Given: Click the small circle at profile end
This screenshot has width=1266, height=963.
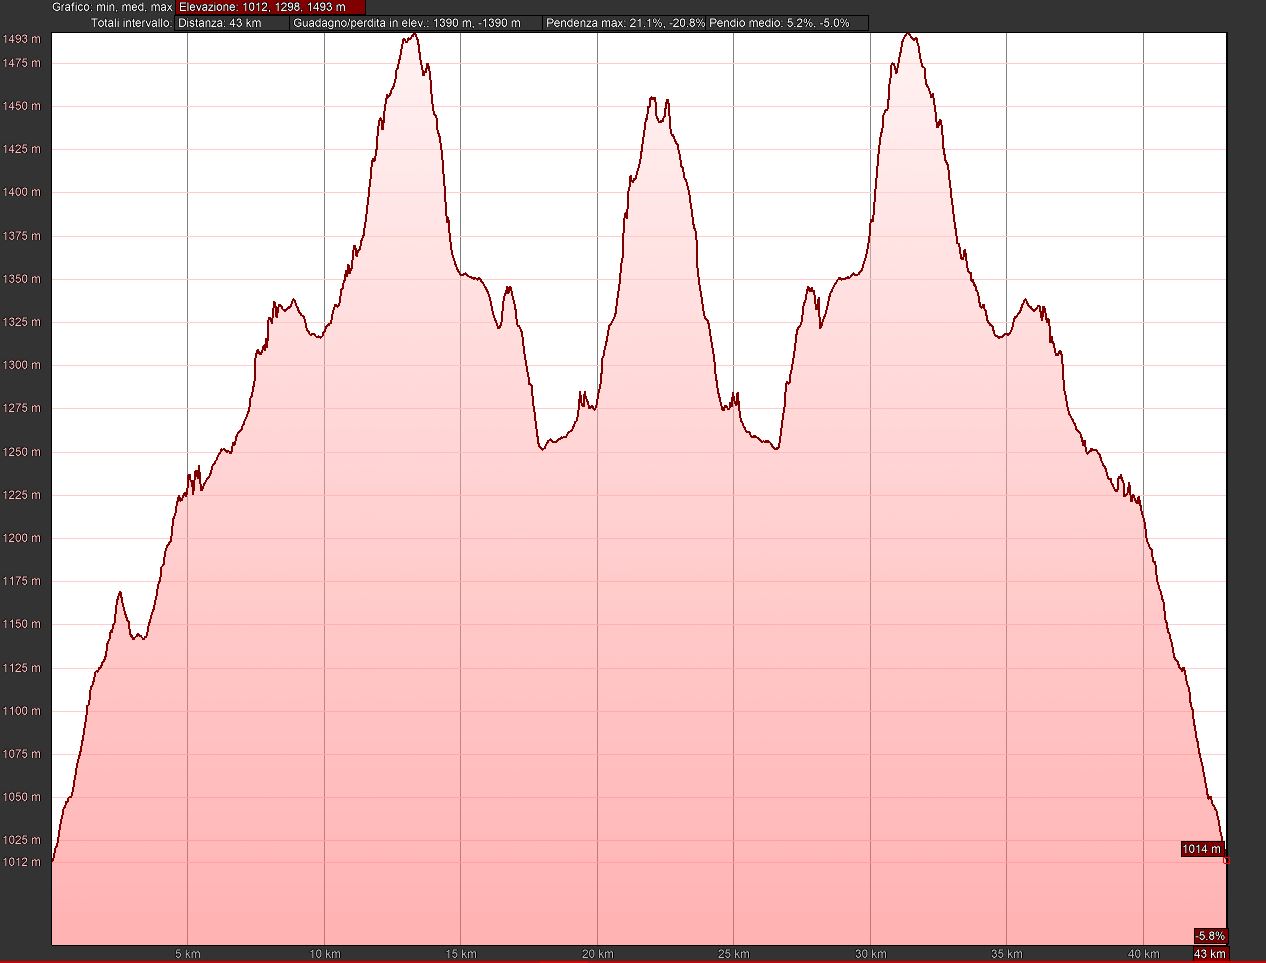Looking at the screenshot, I should (x=1226, y=859).
